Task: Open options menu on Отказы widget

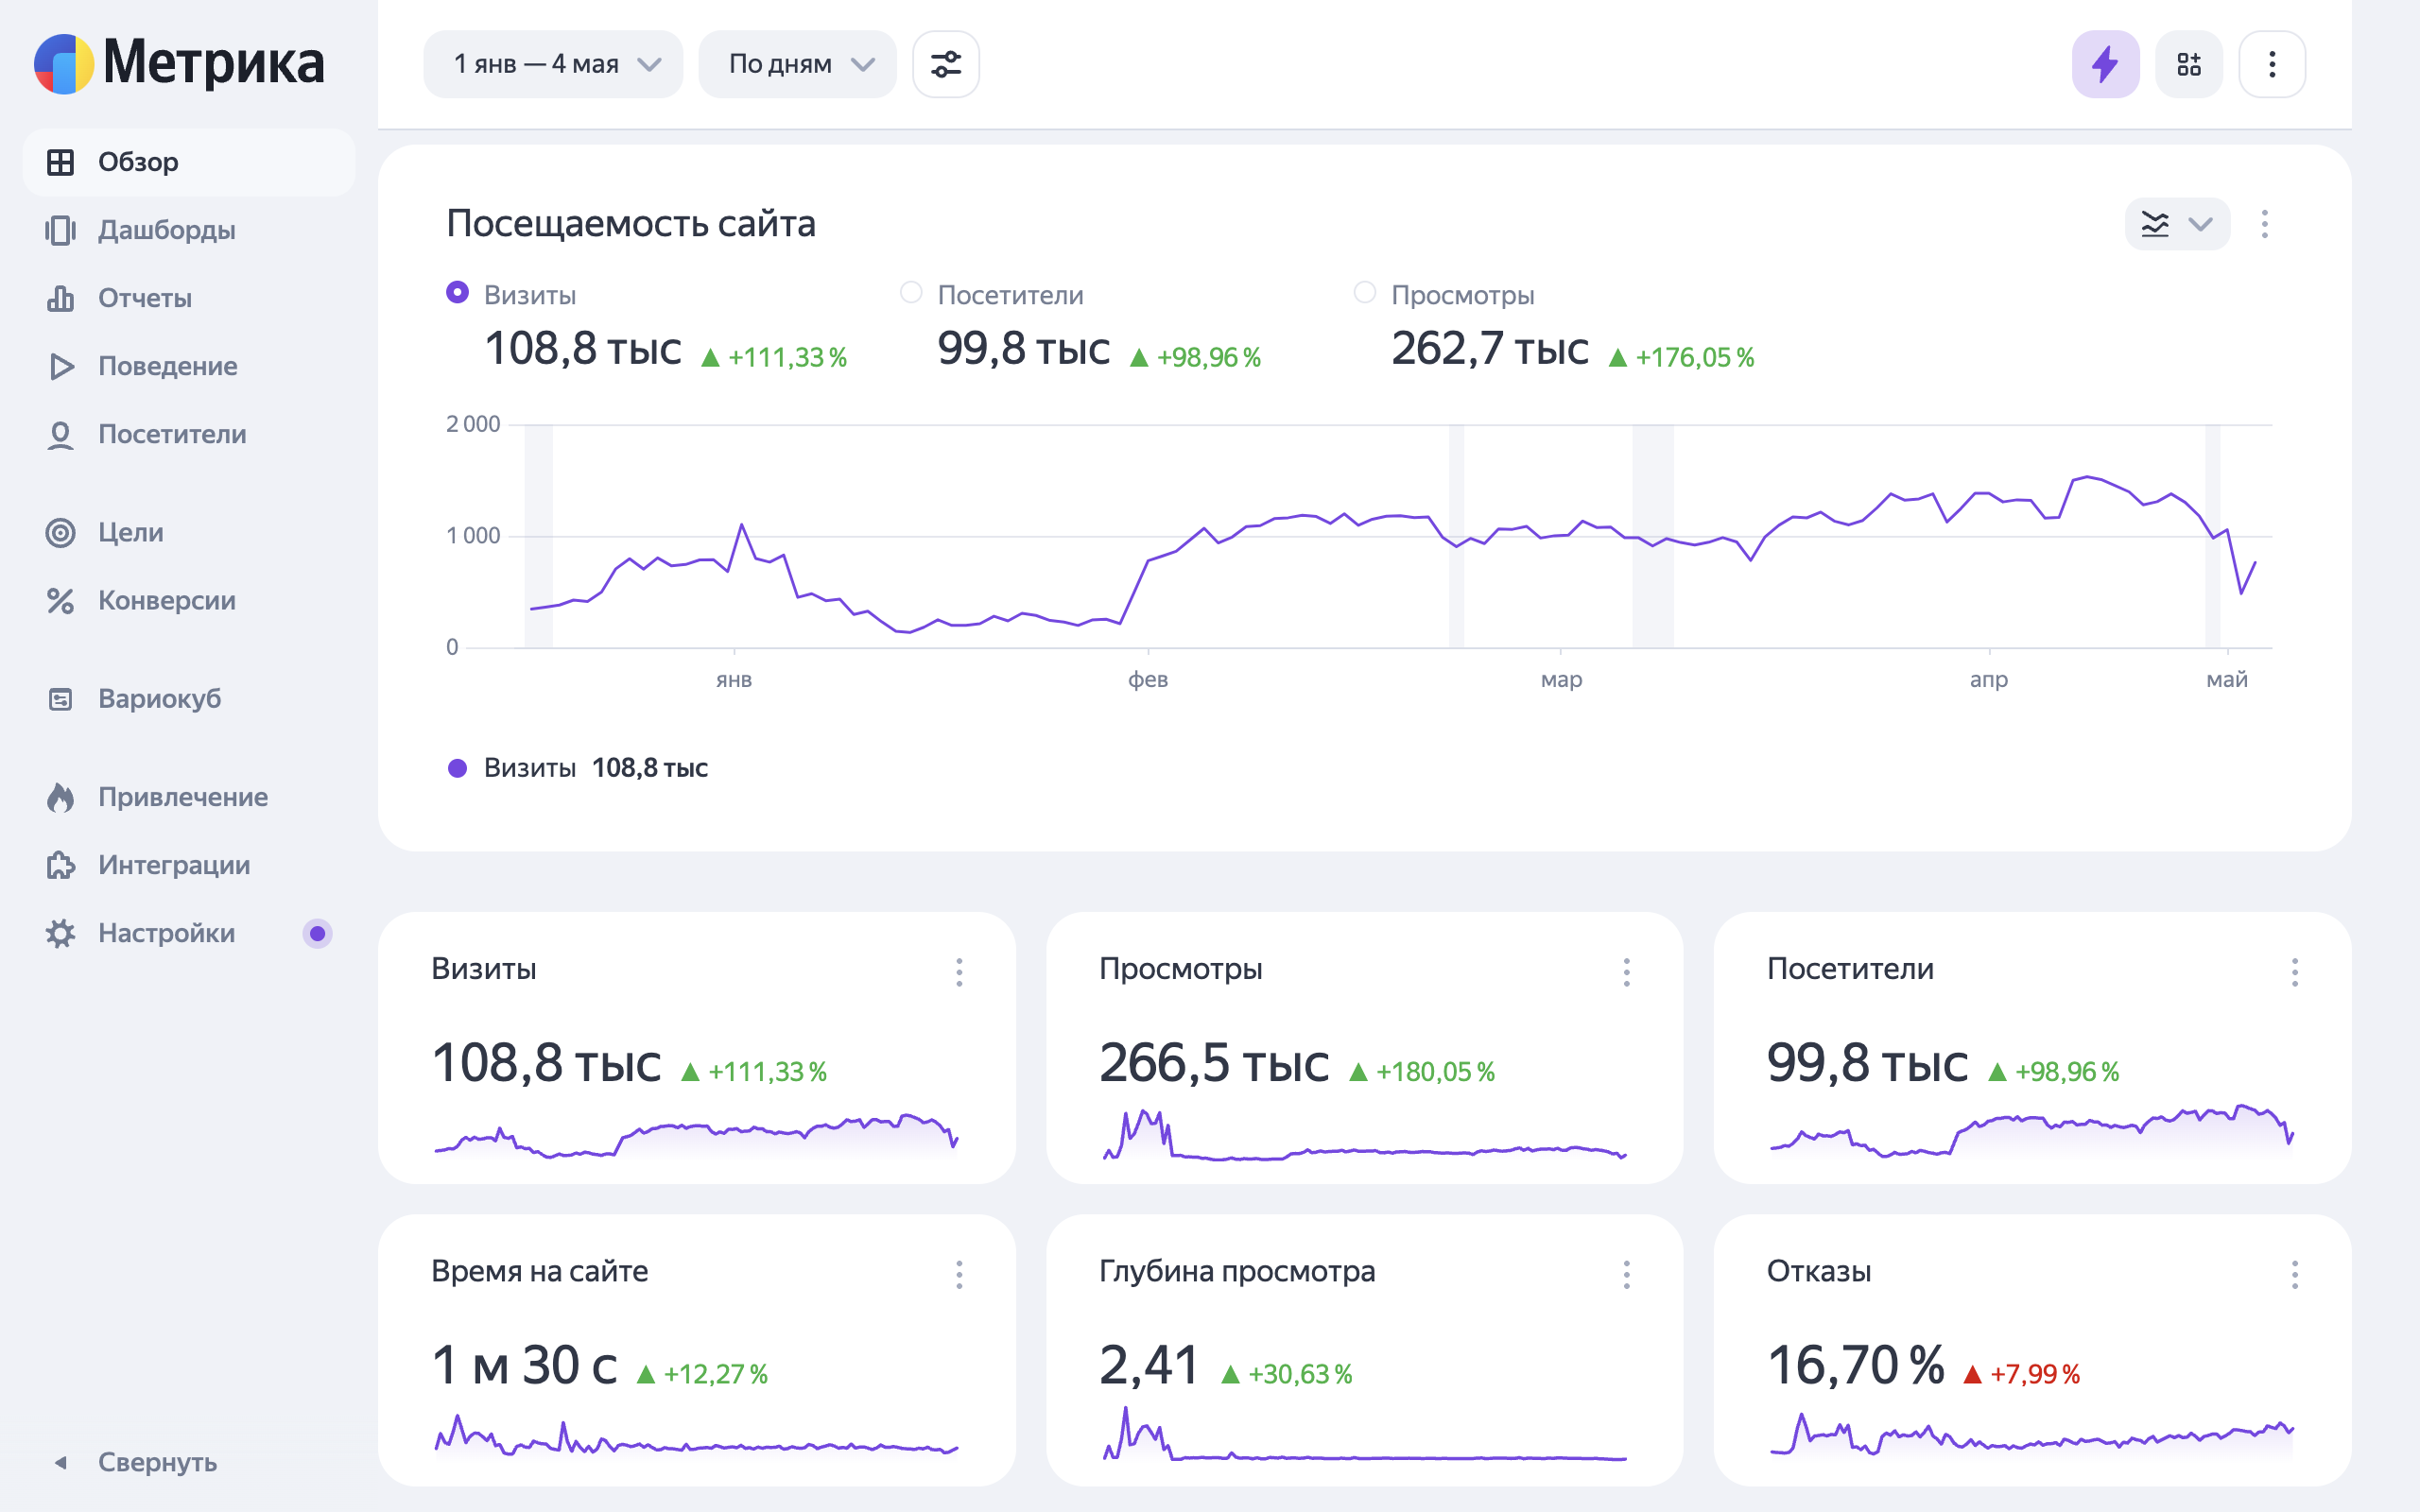Action: point(2294,1274)
